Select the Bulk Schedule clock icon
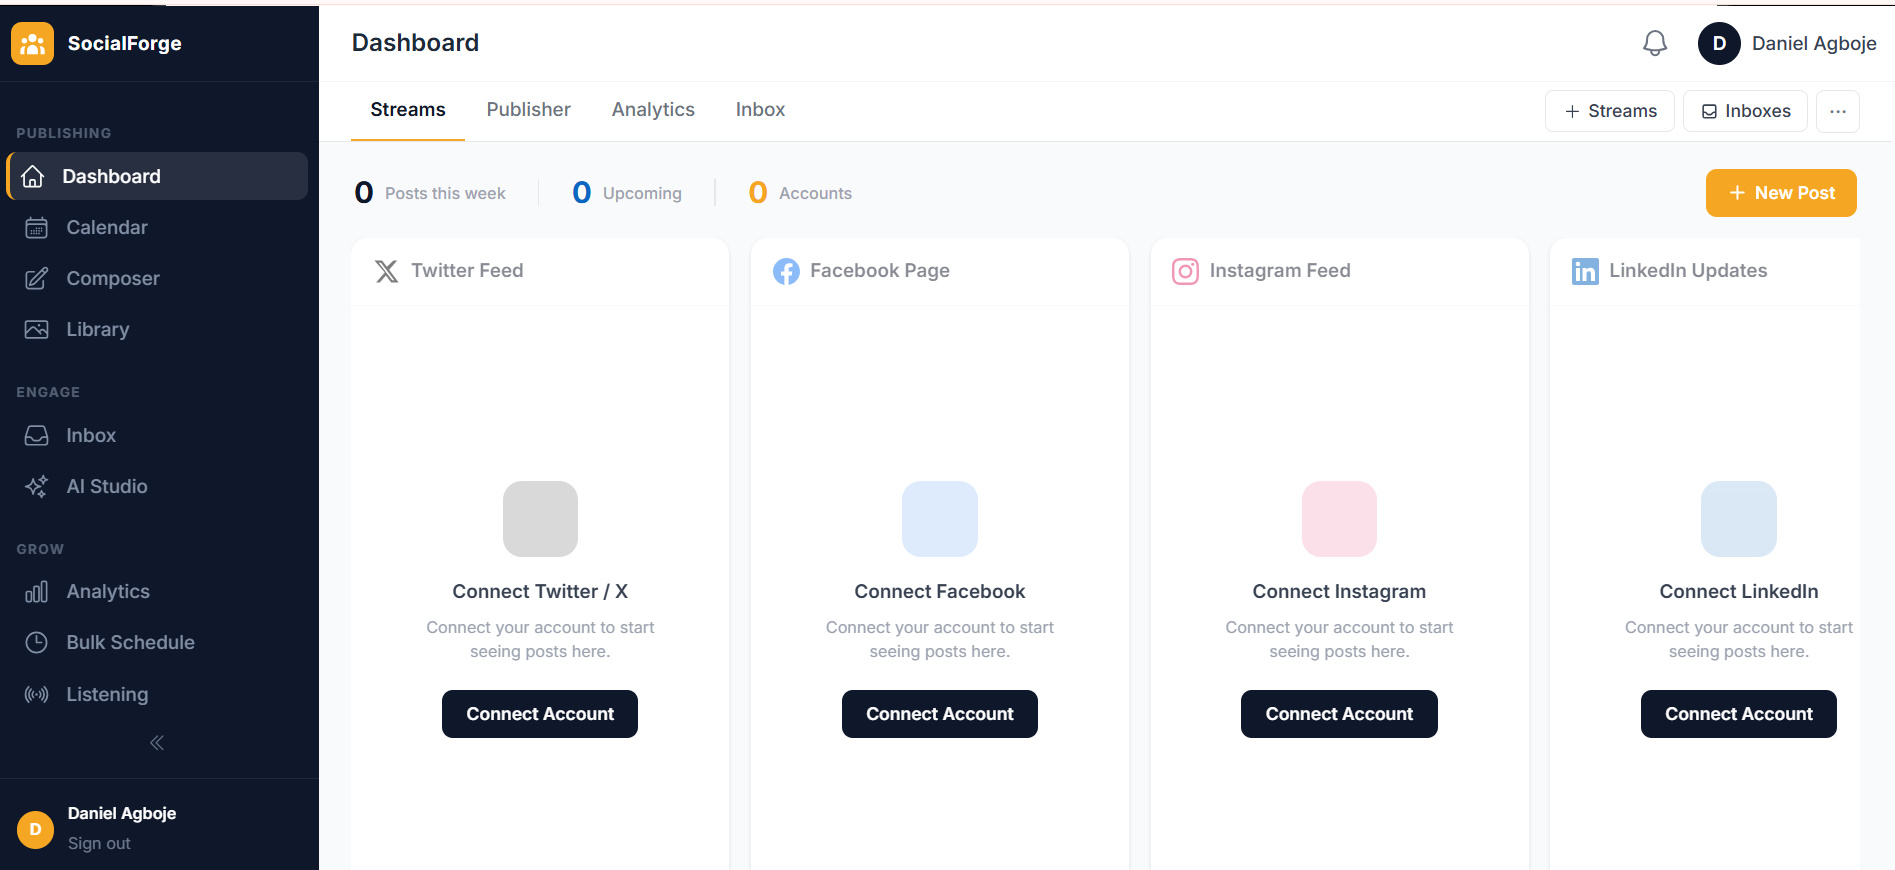 coord(36,642)
